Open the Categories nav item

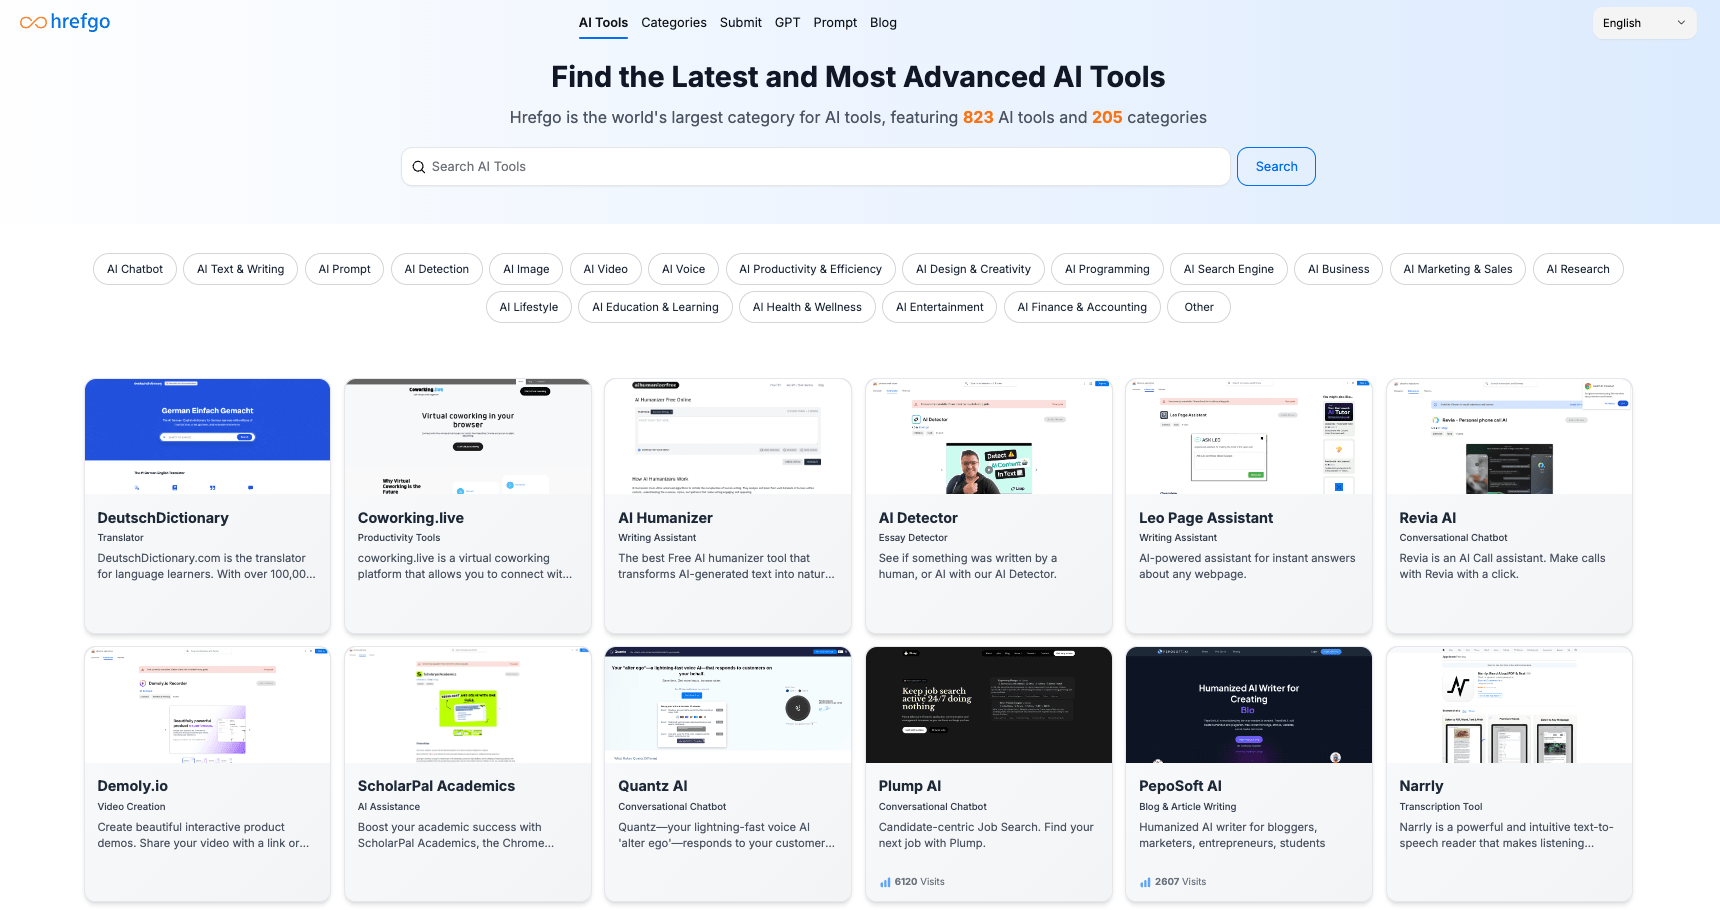point(674,22)
